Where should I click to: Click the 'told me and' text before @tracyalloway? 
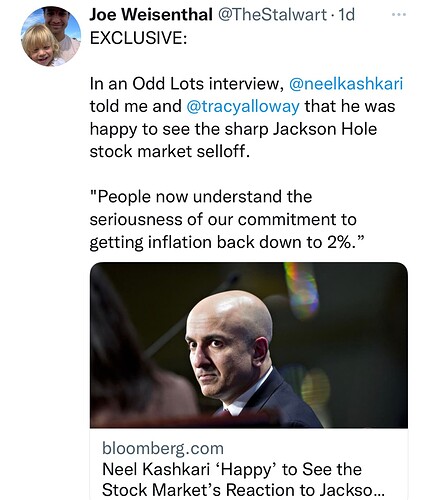(136, 106)
